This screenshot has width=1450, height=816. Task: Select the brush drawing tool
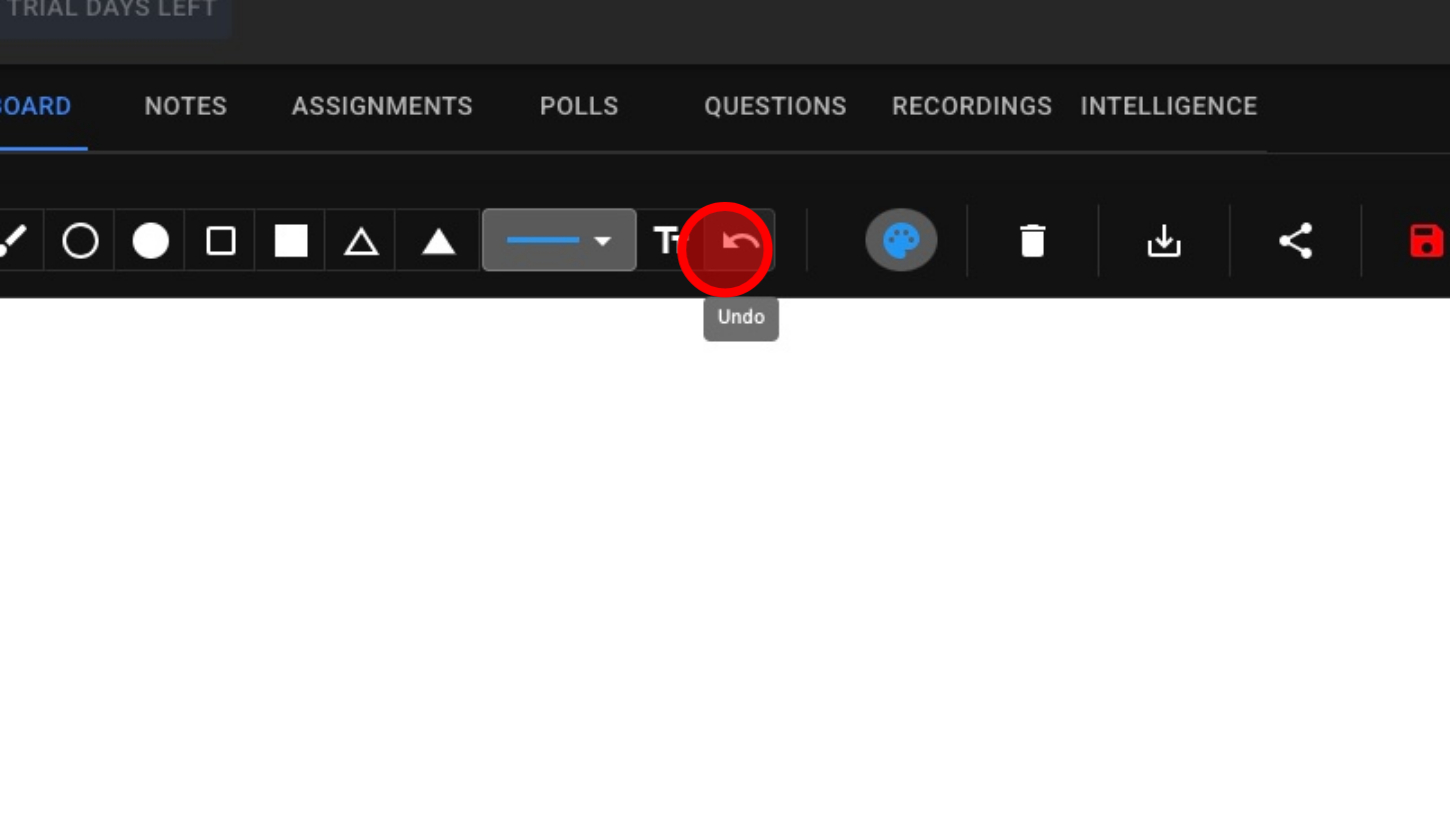pos(14,241)
